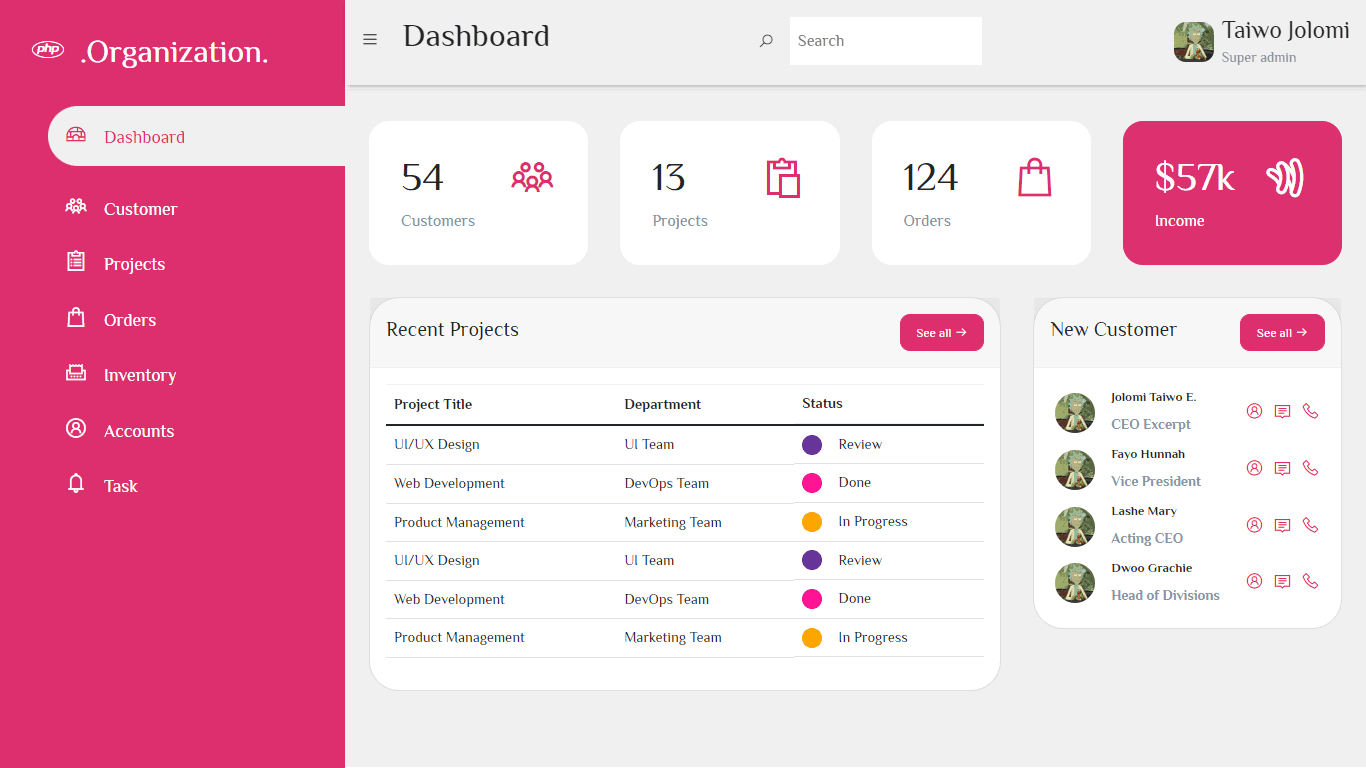
Task: Open message icon for Jolomi Taiwo E.
Action: point(1282,411)
